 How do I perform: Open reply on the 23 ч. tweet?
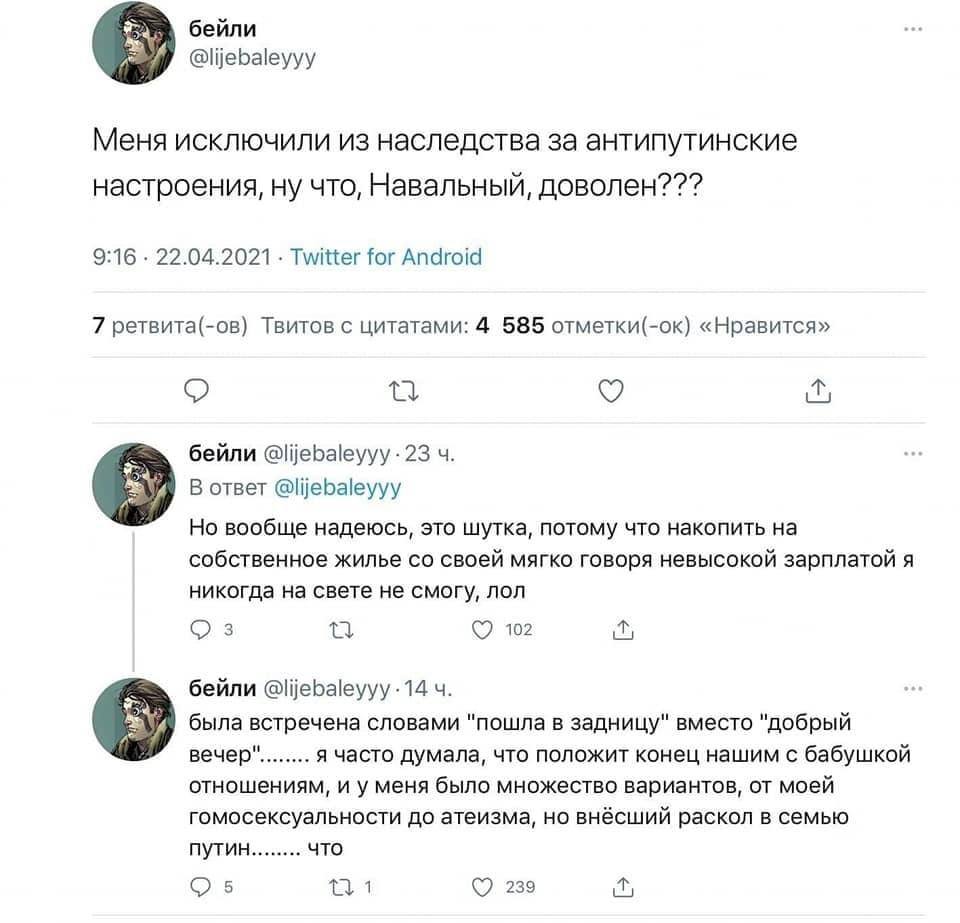point(199,630)
